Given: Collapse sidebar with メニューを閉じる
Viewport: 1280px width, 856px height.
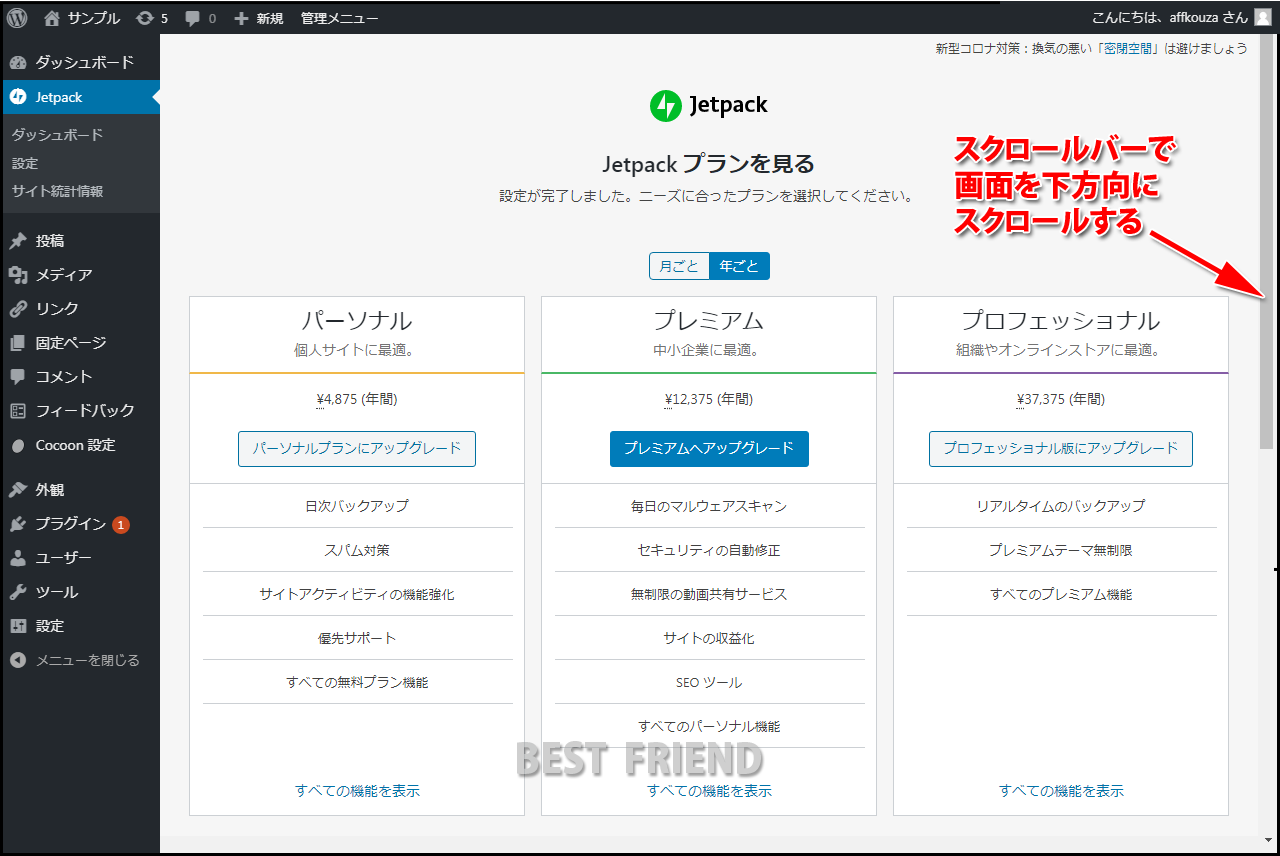Looking at the screenshot, I should 80,660.
